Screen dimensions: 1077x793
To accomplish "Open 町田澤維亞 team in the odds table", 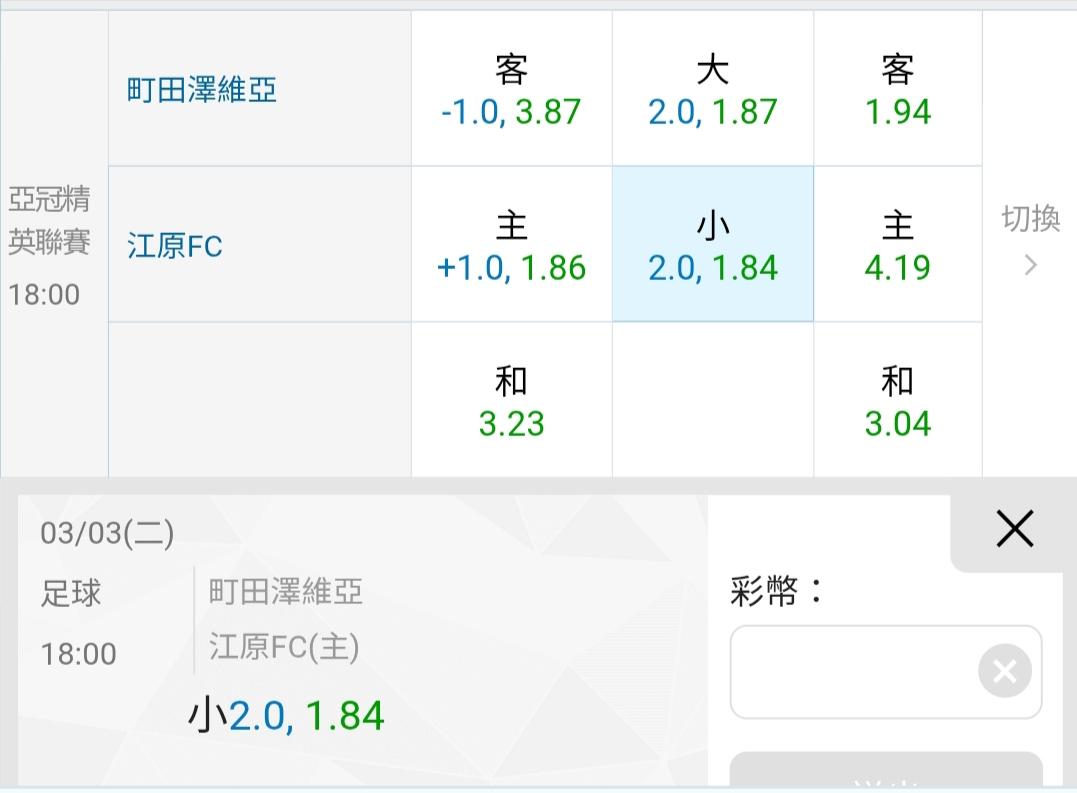I will click(202, 91).
